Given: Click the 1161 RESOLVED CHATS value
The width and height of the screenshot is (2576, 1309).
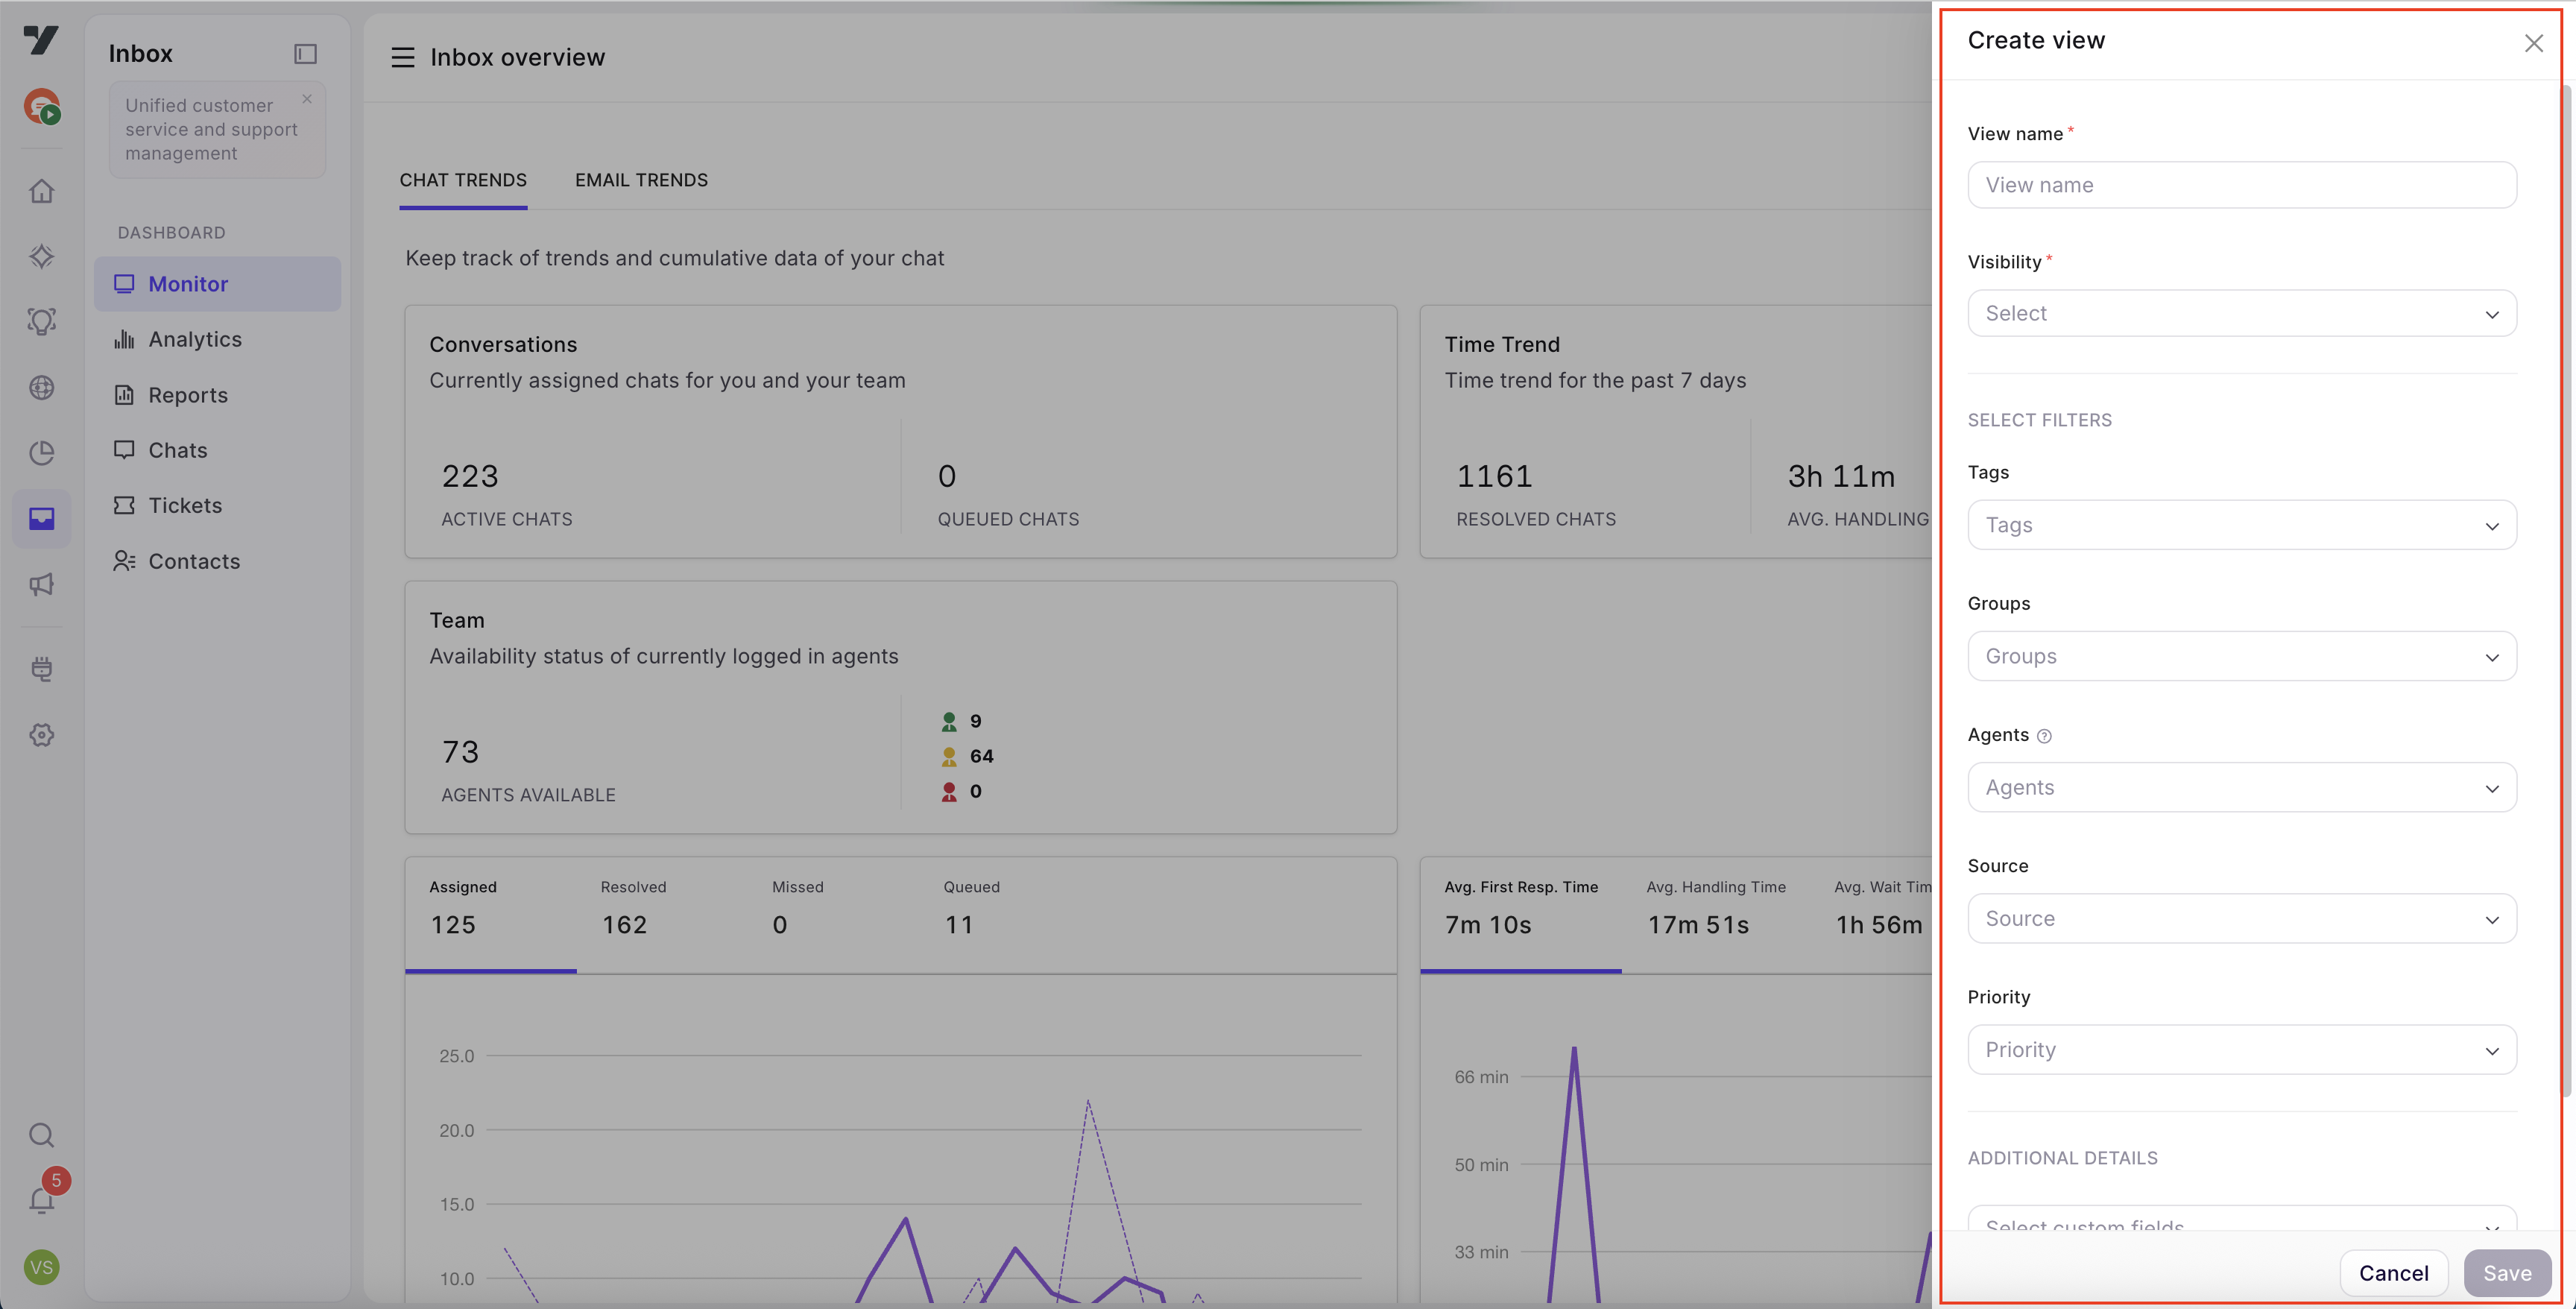Looking at the screenshot, I should coord(1494,476).
